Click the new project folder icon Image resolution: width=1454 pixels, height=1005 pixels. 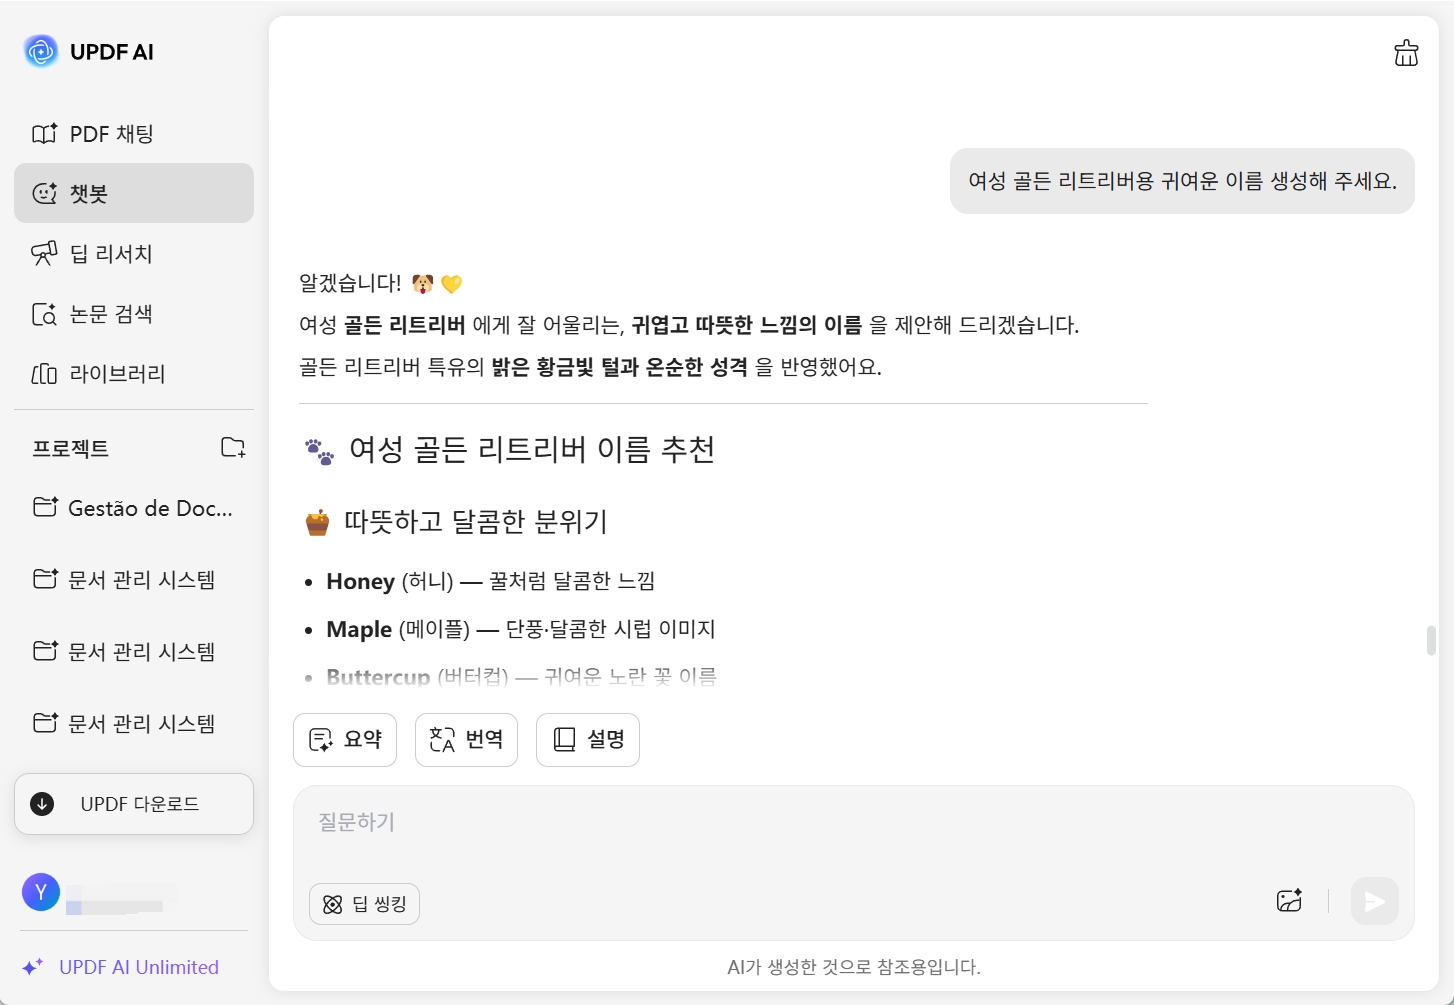coord(233,447)
